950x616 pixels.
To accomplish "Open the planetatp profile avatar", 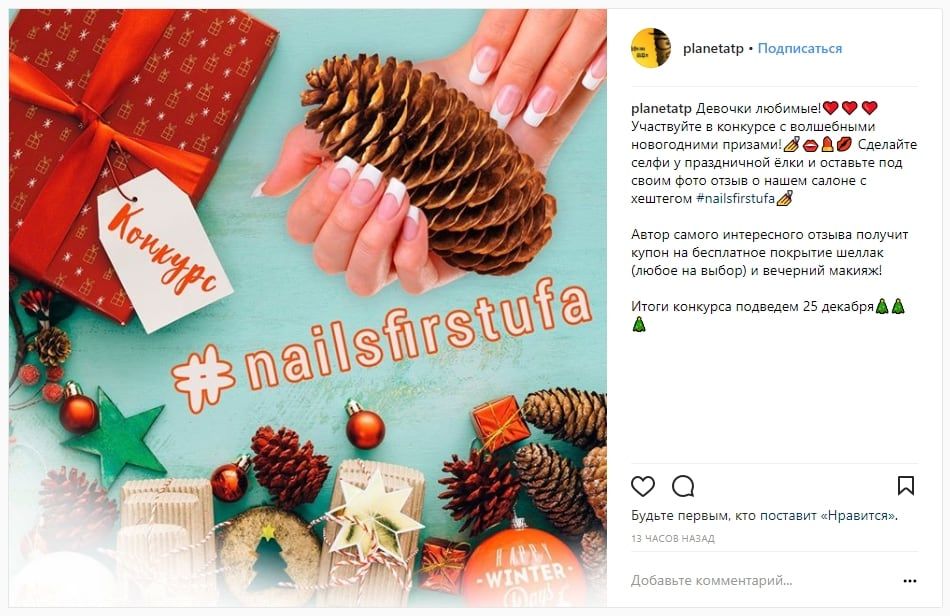I will [x=651, y=48].
